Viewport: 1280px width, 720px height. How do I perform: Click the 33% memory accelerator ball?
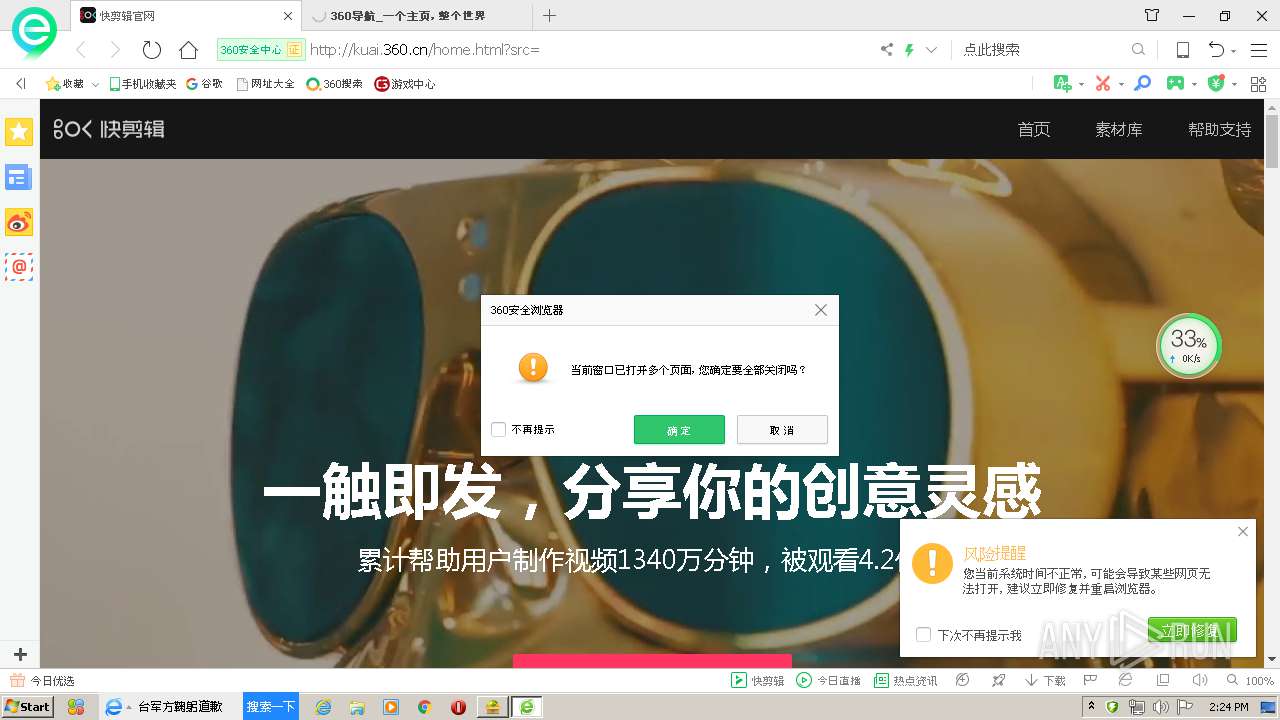click(1189, 346)
